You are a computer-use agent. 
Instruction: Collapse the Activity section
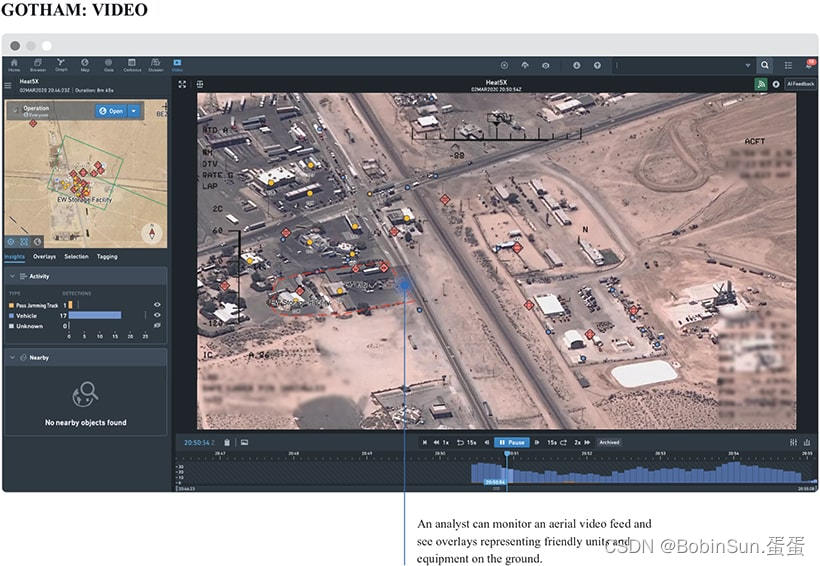[x=13, y=276]
